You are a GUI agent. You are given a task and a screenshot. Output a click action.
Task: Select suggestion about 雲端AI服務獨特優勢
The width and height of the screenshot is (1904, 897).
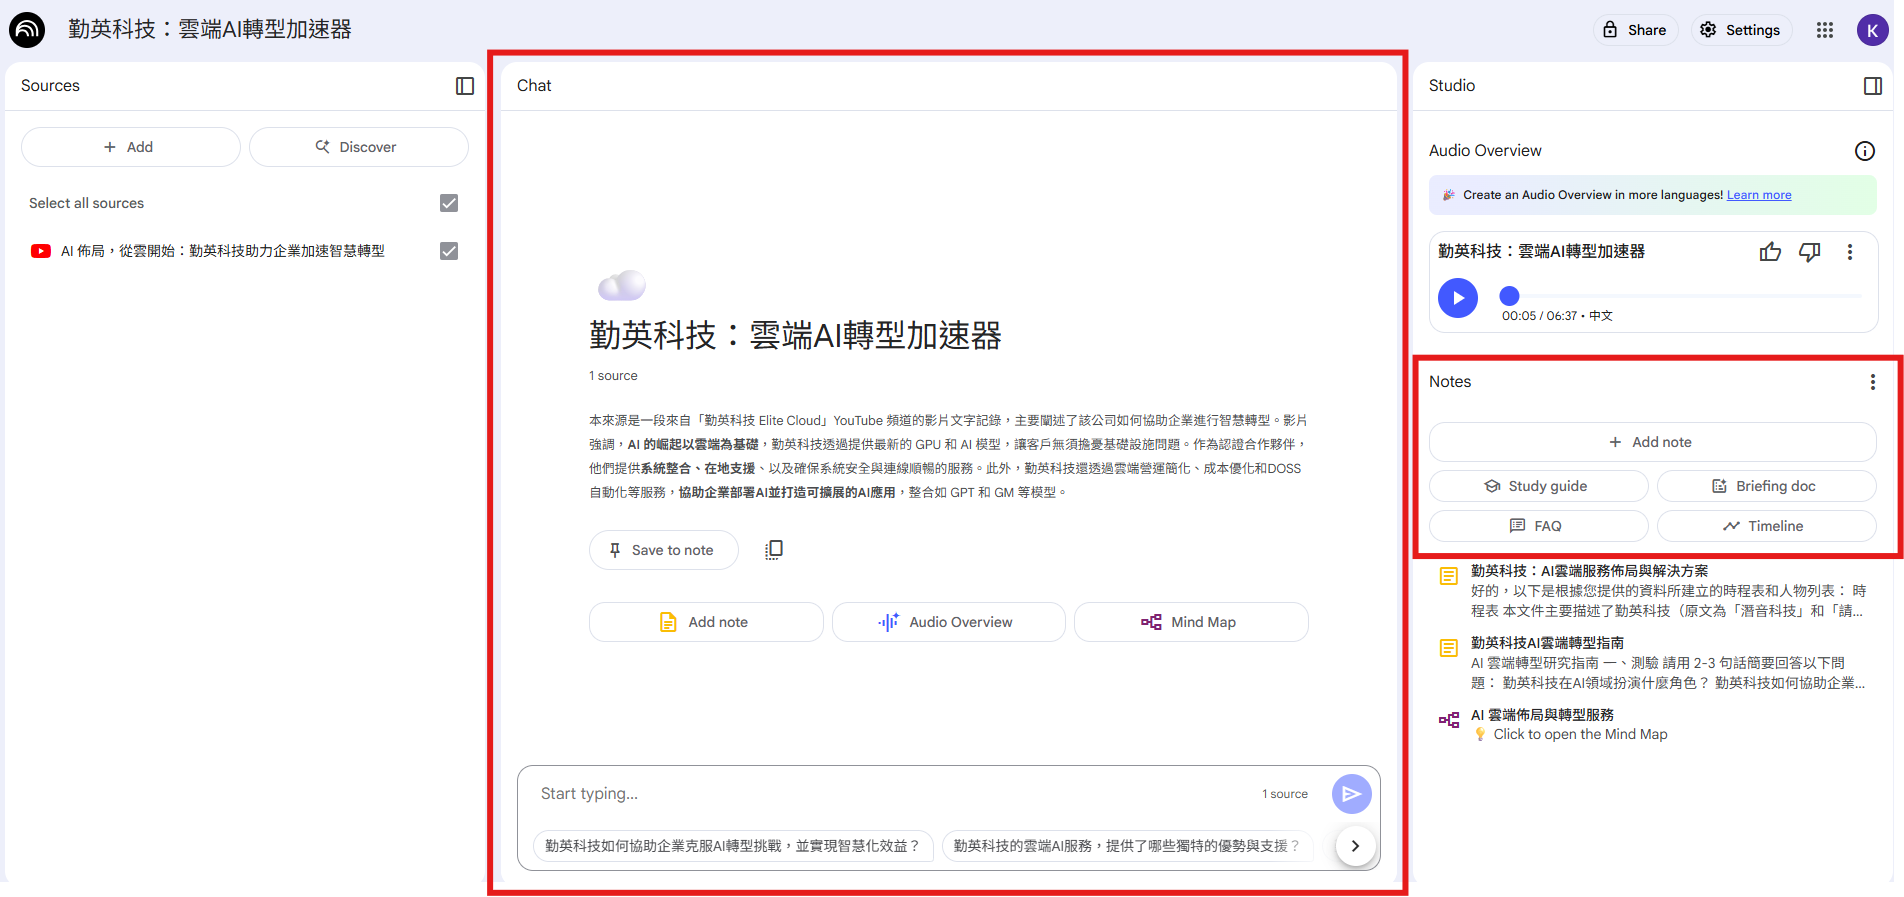point(1127,846)
